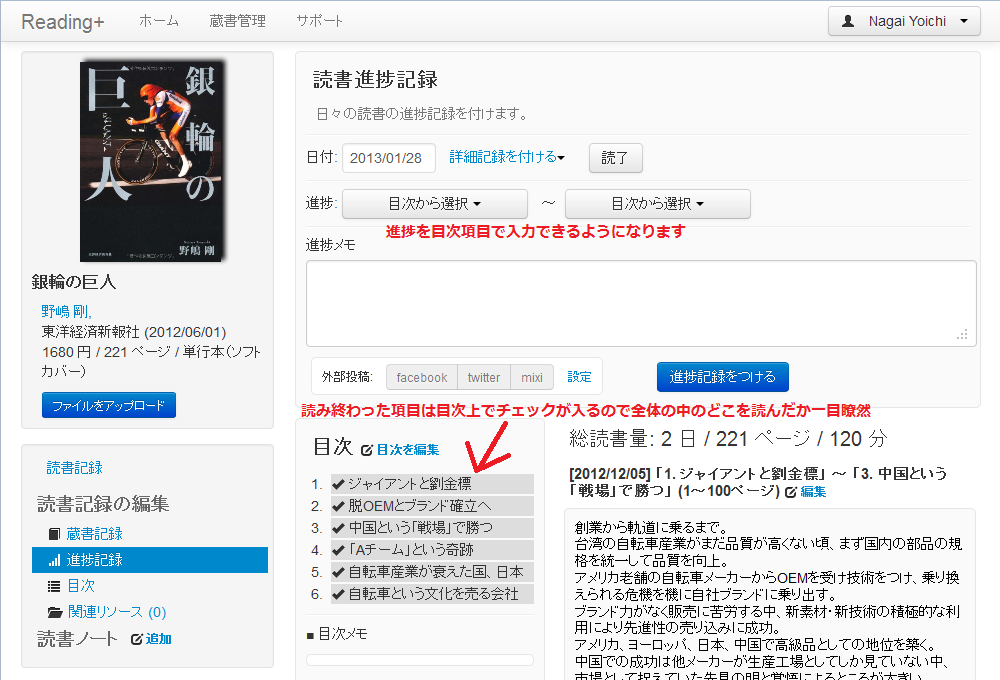Click checkmark for 自転車産業が衰えた国、日本
Viewport: 1000px width, 680px height.
point(339,572)
